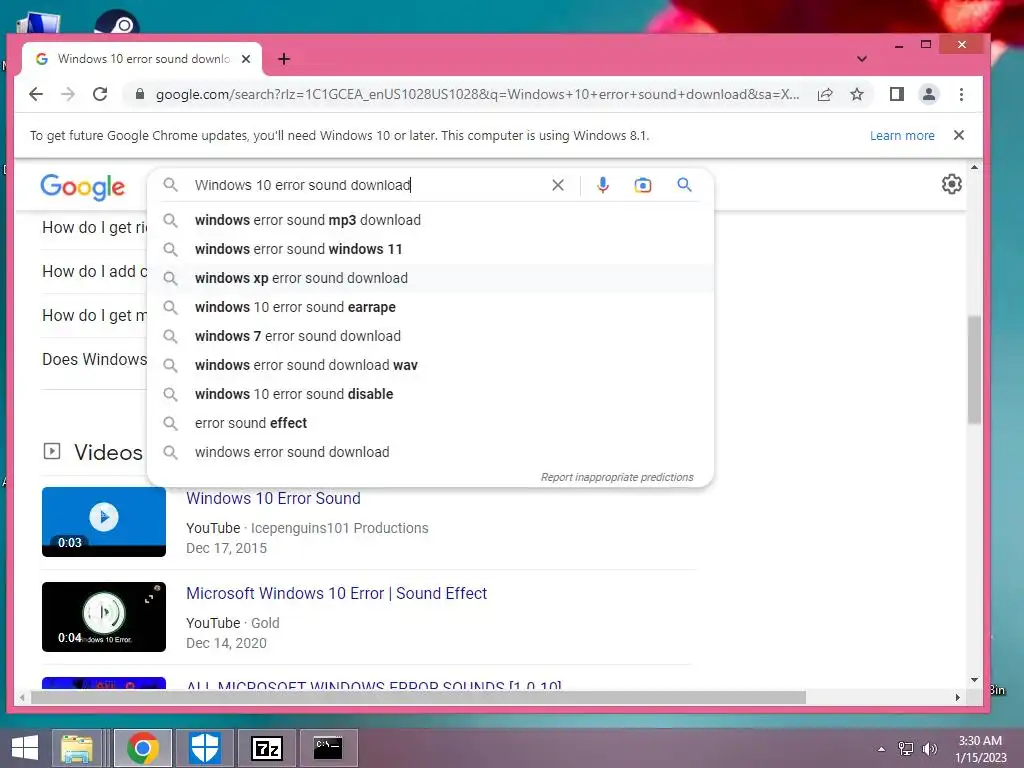
Task: Open the volume control in system tray
Action: point(929,748)
